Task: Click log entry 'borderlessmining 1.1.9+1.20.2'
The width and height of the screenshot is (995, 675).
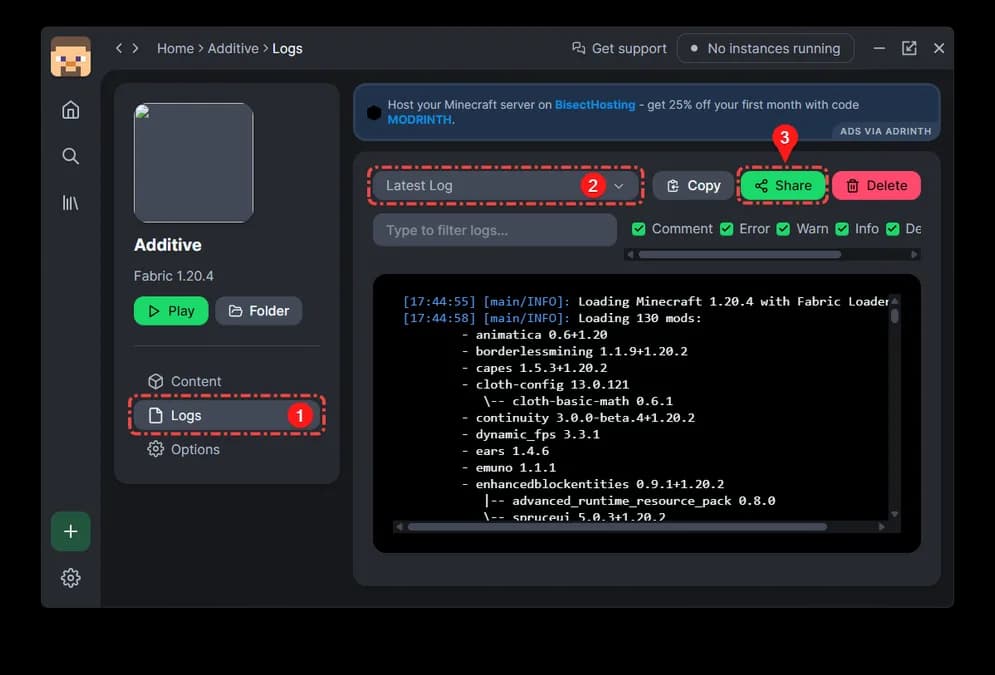Action: click(581, 351)
